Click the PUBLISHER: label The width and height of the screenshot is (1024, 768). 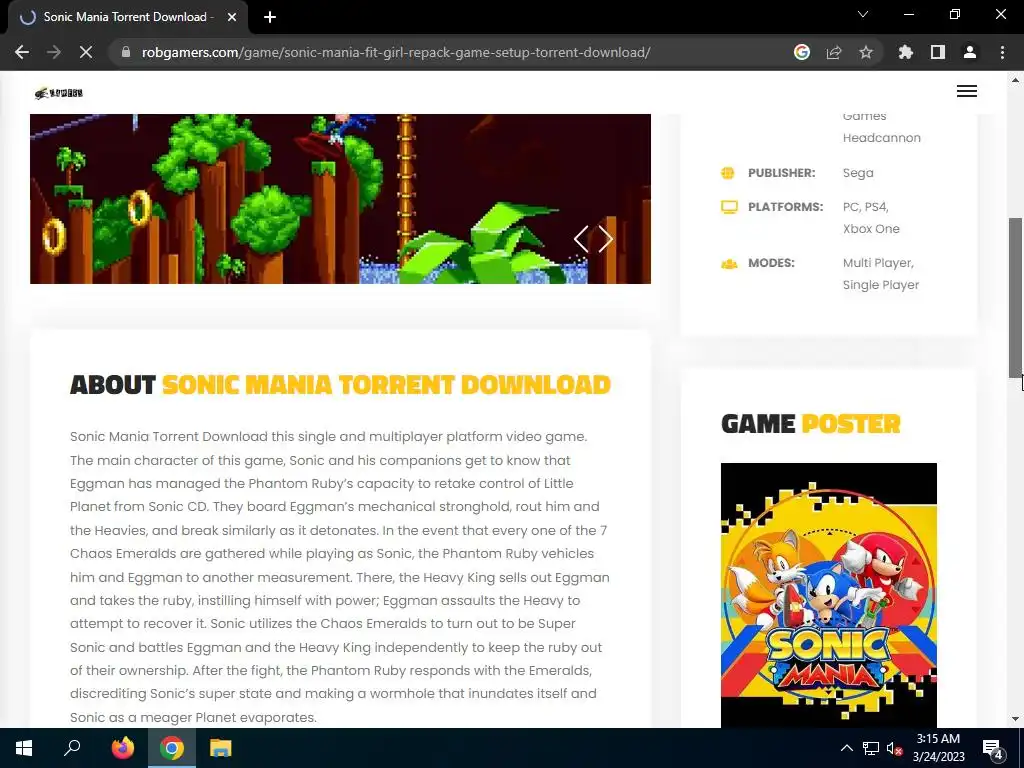coord(782,173)
